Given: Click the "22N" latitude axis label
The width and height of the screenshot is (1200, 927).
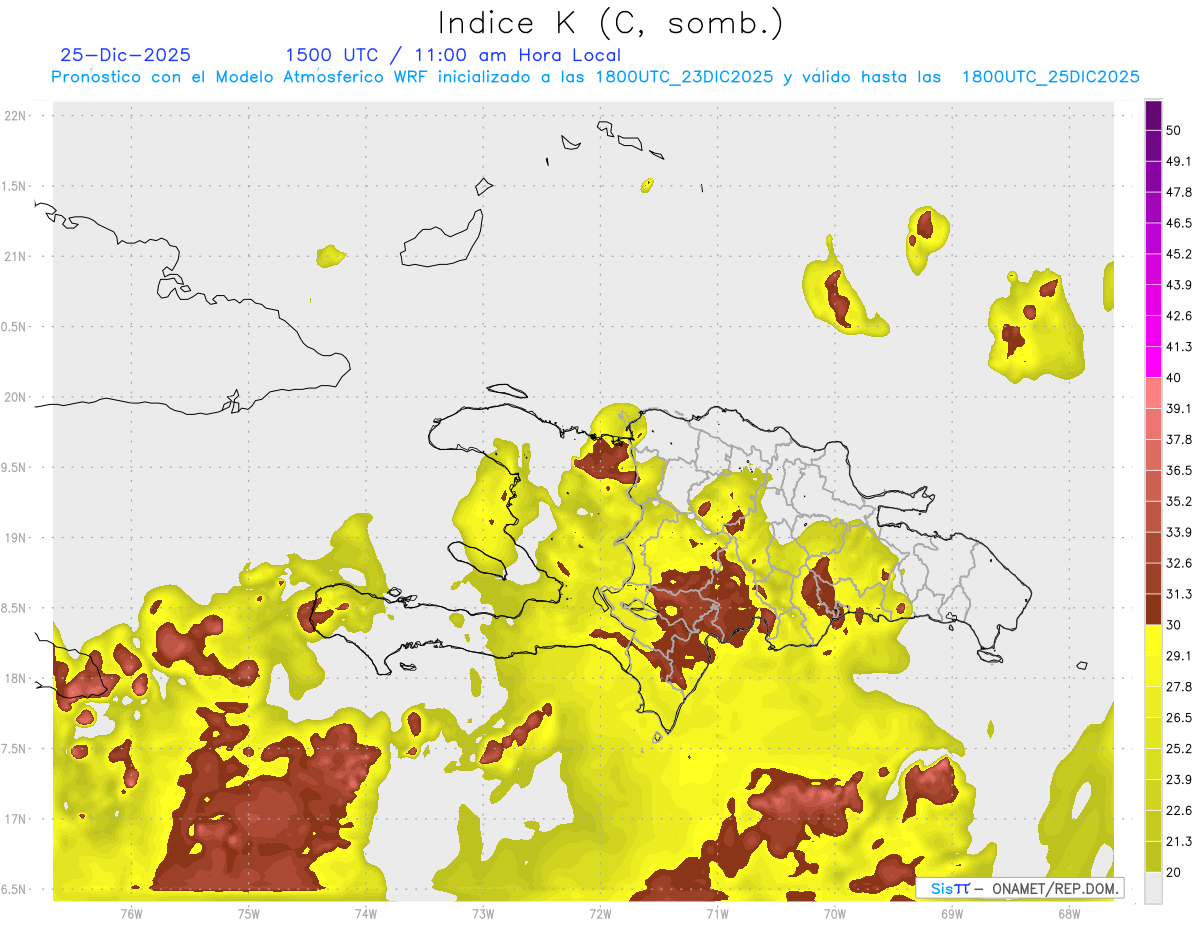Looking at the screenshot, I should 17,115.
